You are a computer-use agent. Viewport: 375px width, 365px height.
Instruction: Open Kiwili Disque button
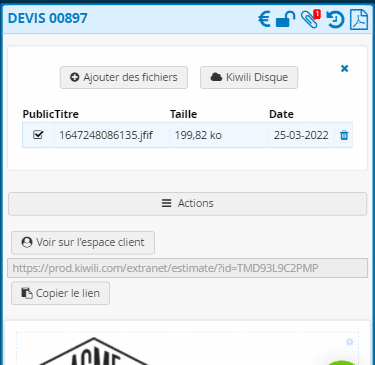[249, 77]
